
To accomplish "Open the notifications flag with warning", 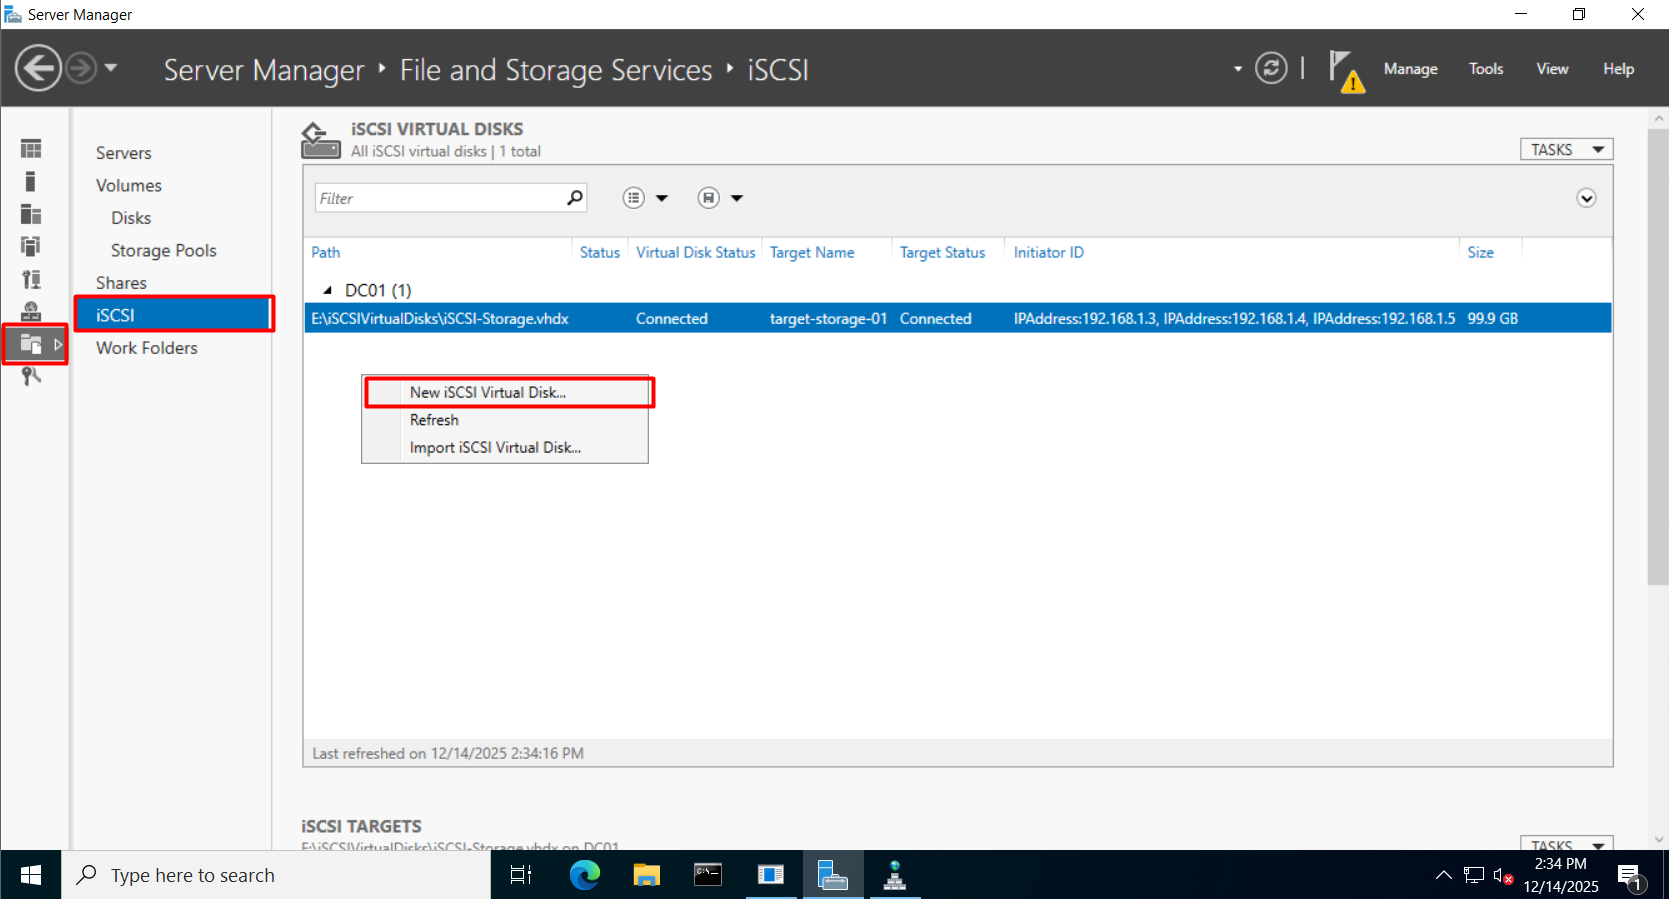I will click(x=1346, y=71).
